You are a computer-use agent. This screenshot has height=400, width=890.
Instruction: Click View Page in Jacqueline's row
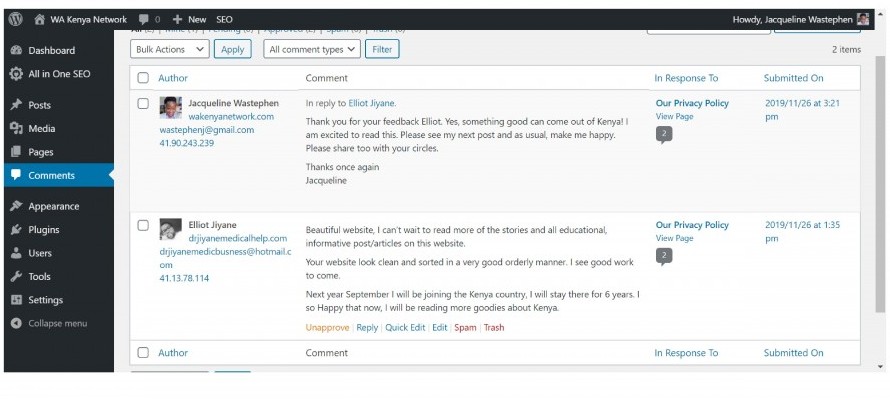point(675,116)
